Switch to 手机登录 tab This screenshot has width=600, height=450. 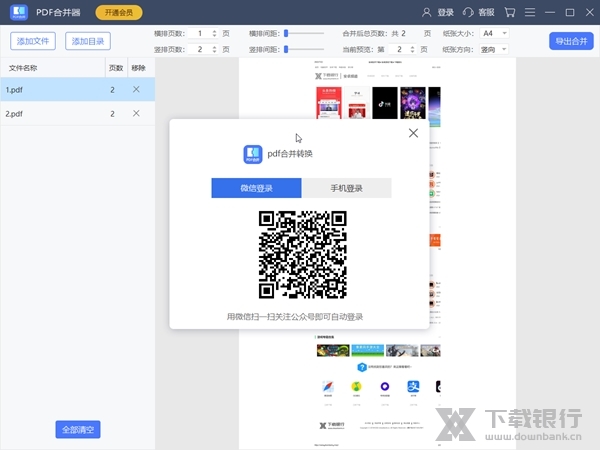(x=346, y=188)
